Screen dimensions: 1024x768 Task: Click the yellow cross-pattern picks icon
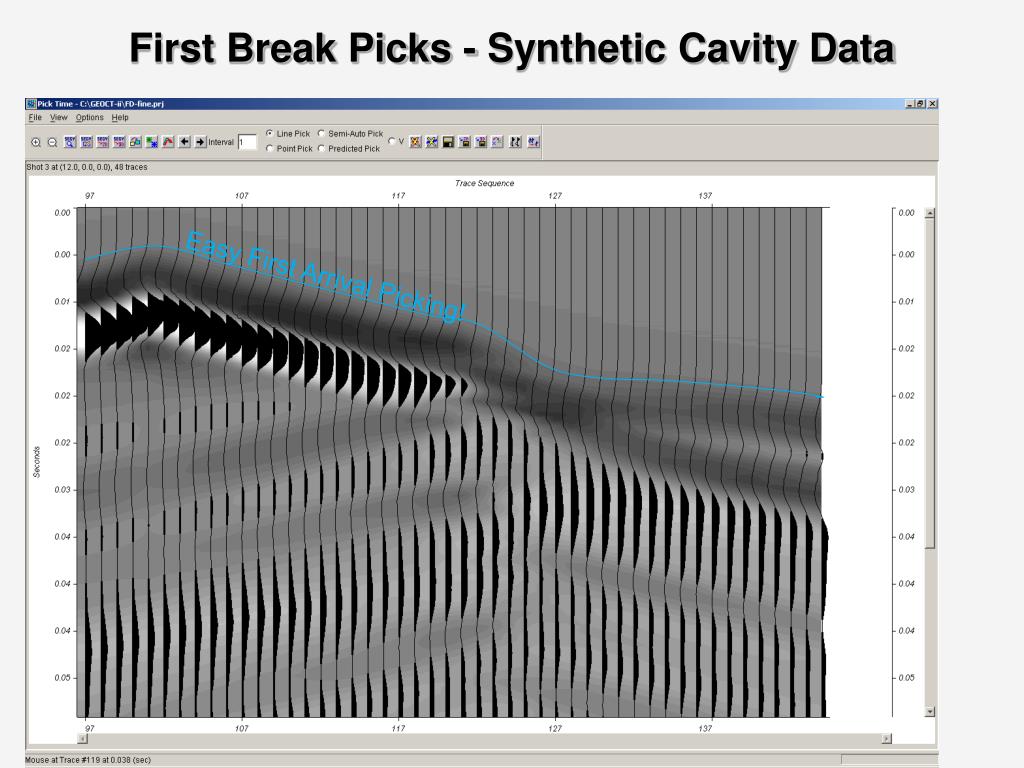[x=432, y=142]
